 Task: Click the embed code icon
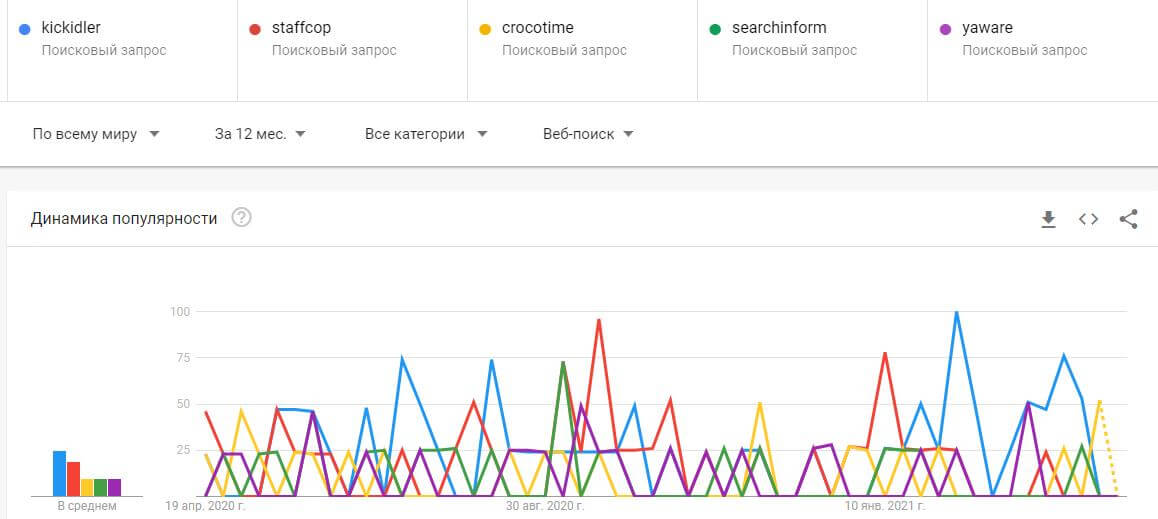coord(1088,219)
